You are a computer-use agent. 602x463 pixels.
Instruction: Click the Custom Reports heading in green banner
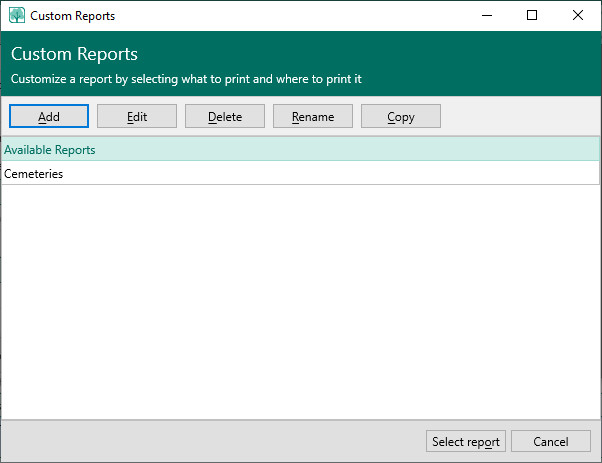74,54
